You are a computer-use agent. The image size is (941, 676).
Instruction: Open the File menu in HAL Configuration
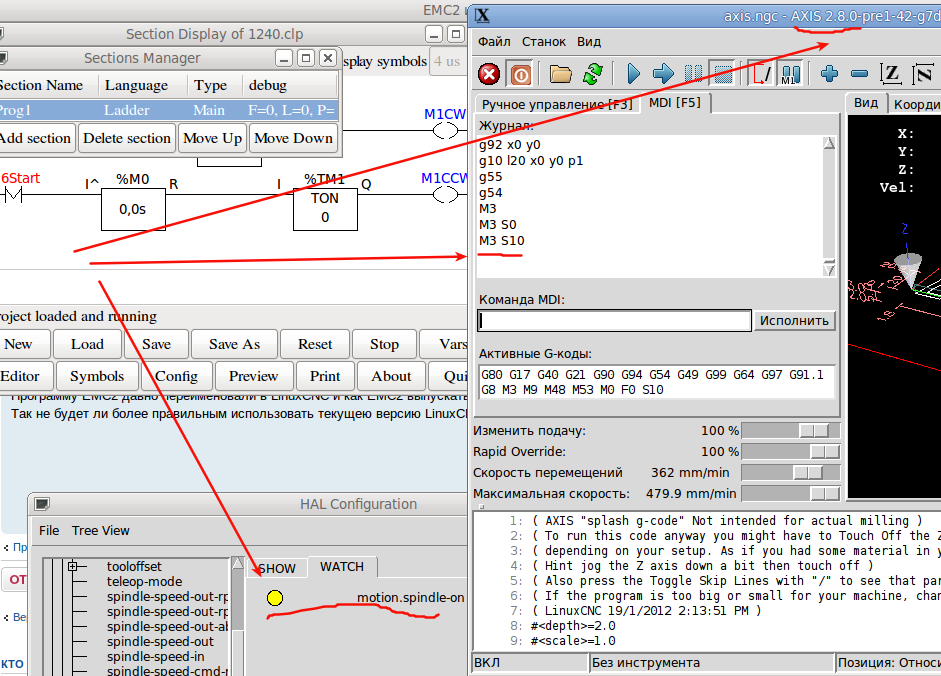(x=49, y=531)
